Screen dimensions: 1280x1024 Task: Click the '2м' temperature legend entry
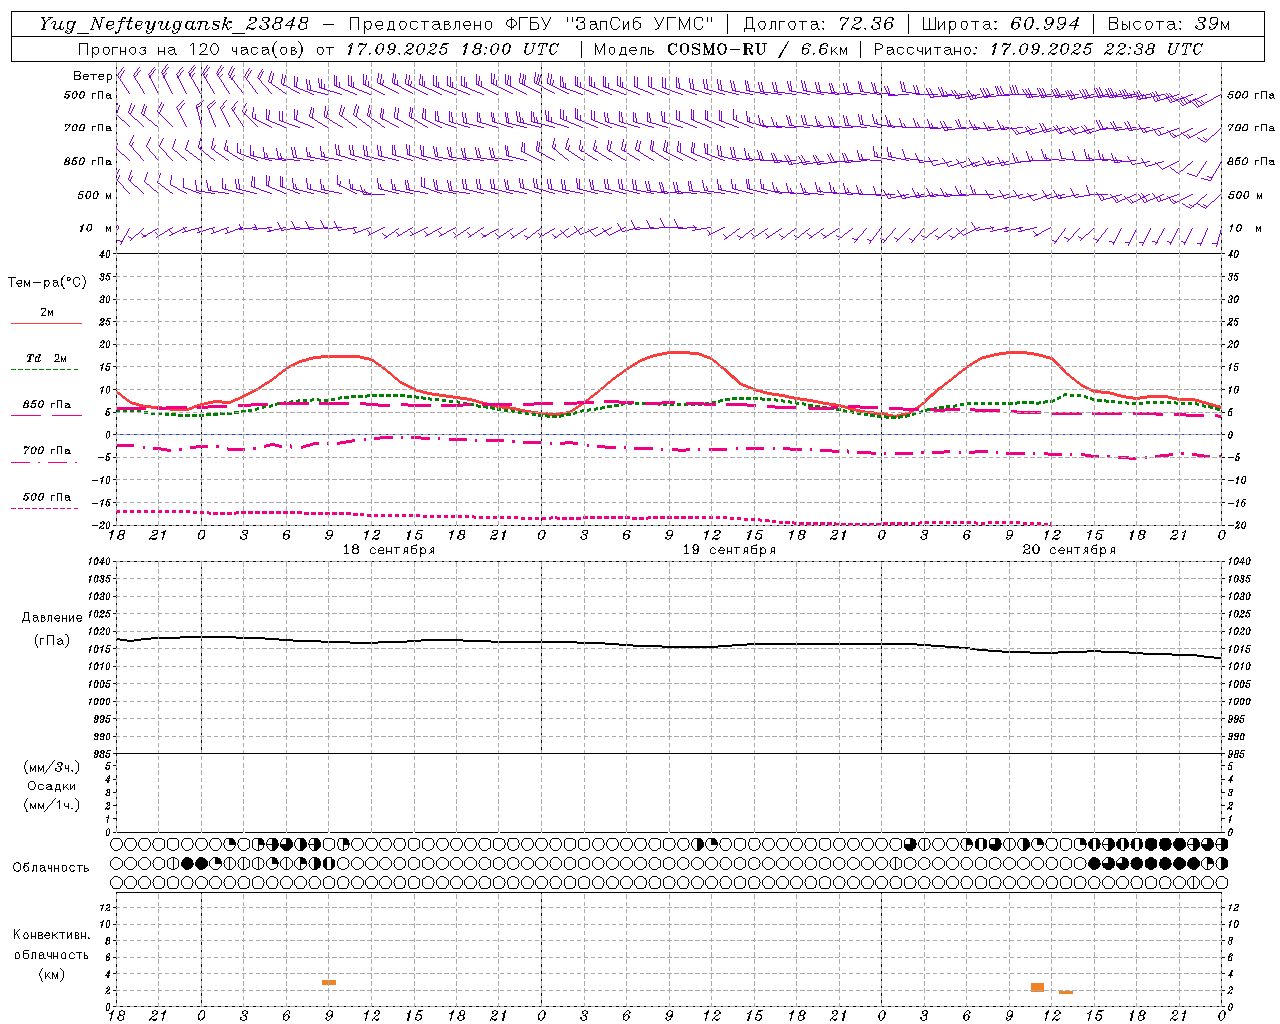[47, 312]
